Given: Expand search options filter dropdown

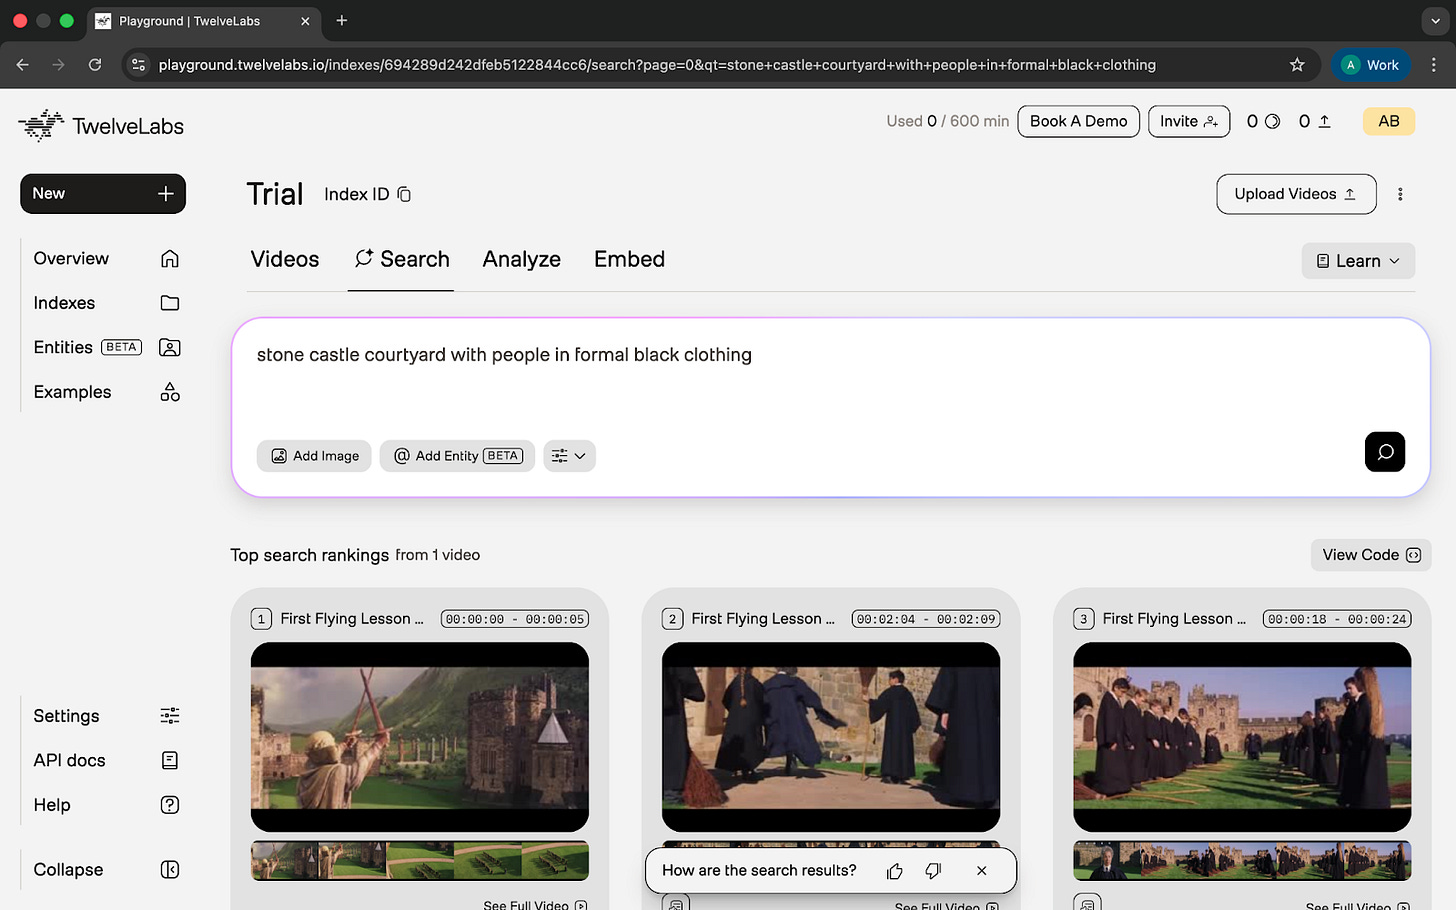Looking at the screenshot, I should [x=569, y=456].
